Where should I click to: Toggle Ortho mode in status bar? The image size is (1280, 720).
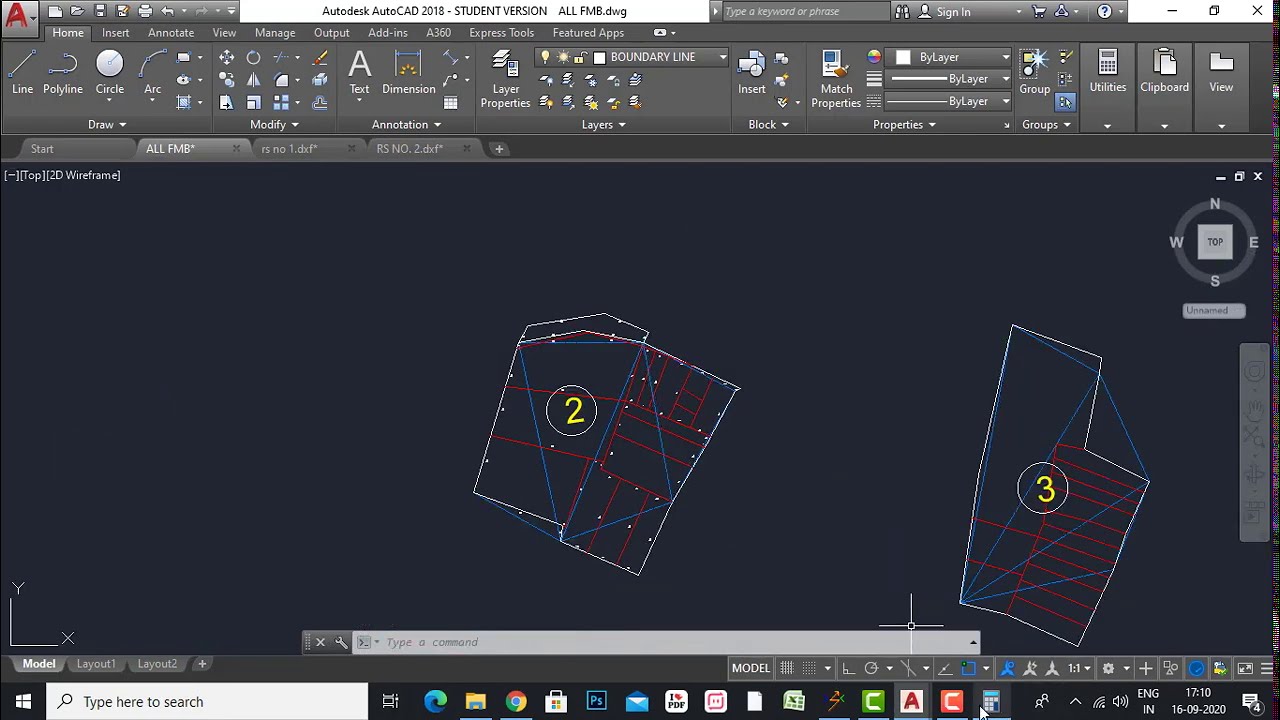(848, 668)
